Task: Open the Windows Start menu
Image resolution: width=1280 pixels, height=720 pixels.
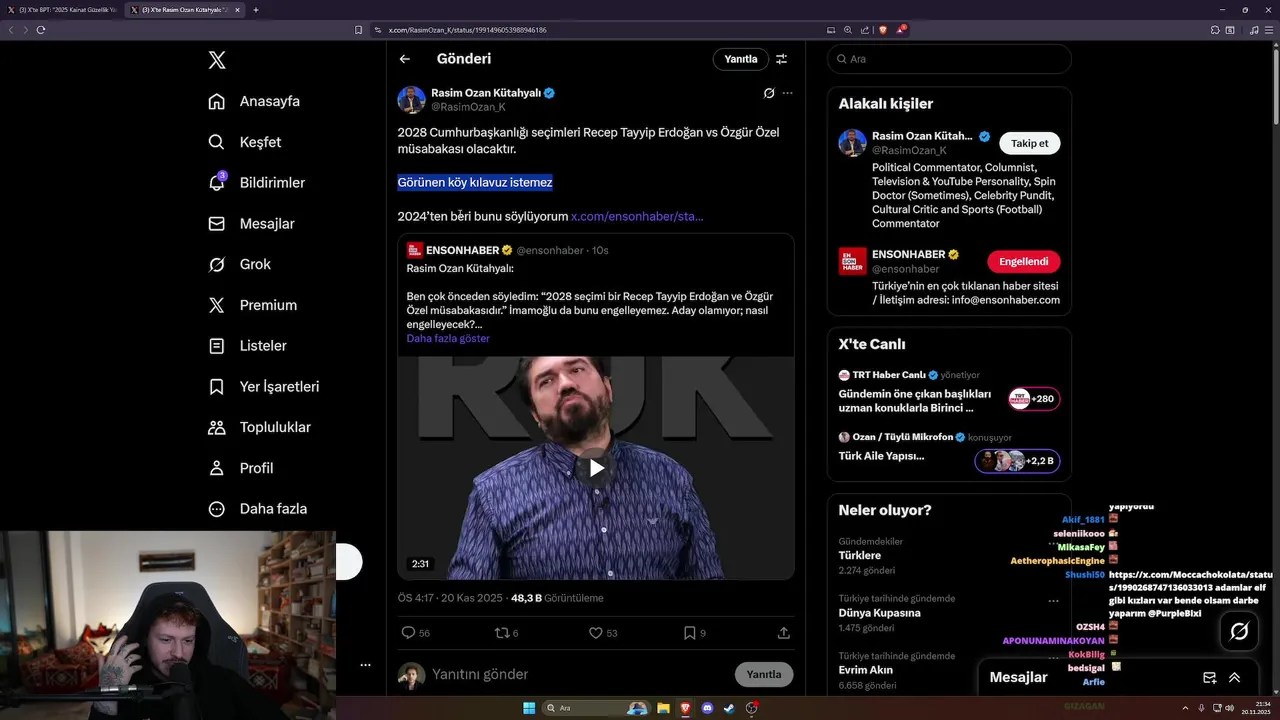Action: click(529, 708)
